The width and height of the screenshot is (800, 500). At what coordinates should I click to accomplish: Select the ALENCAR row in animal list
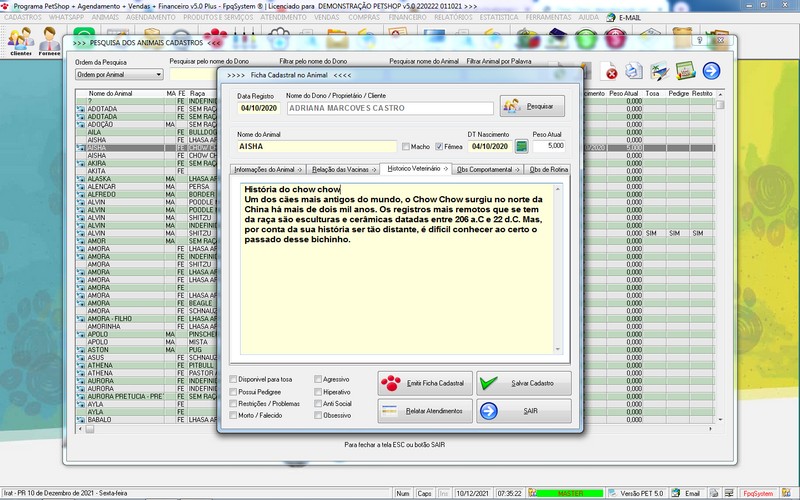(146, 187)
